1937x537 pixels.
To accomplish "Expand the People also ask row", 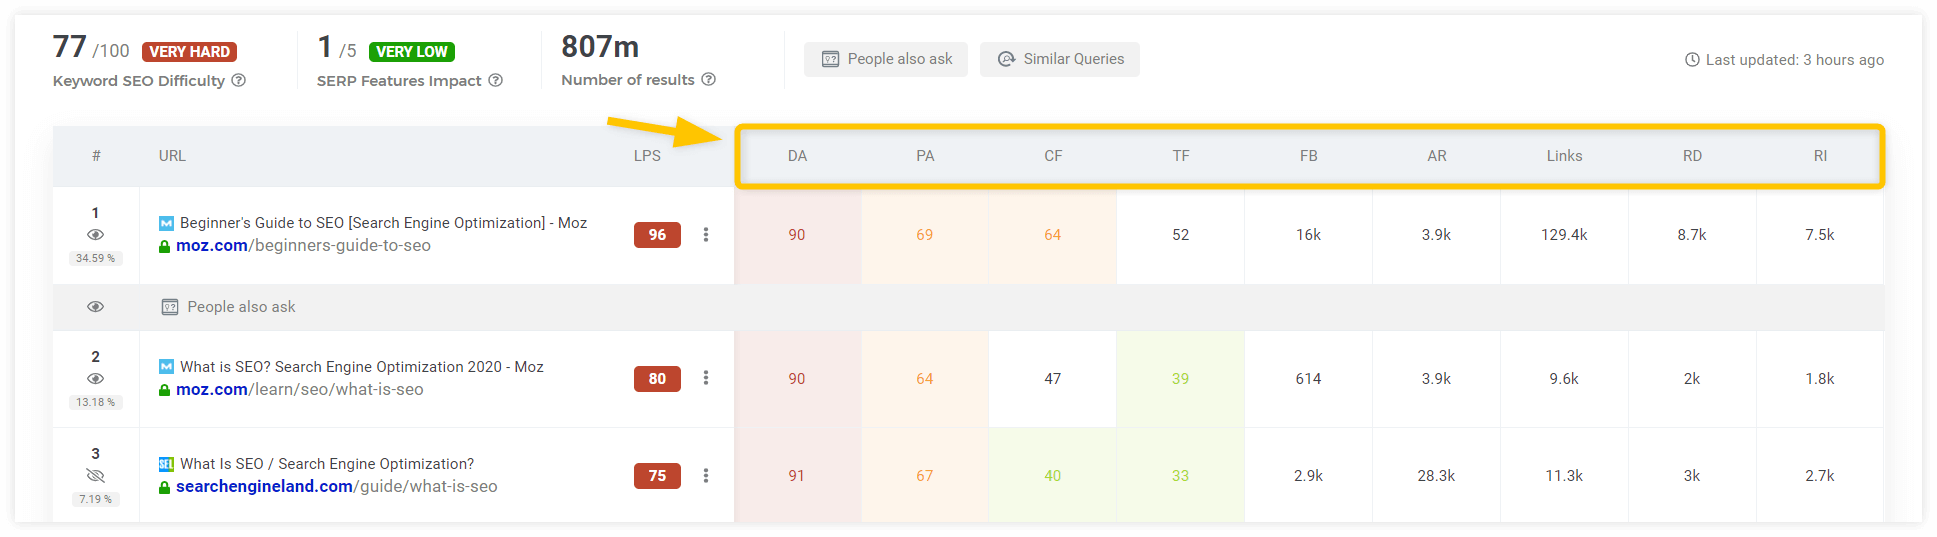I will (968, 307).
